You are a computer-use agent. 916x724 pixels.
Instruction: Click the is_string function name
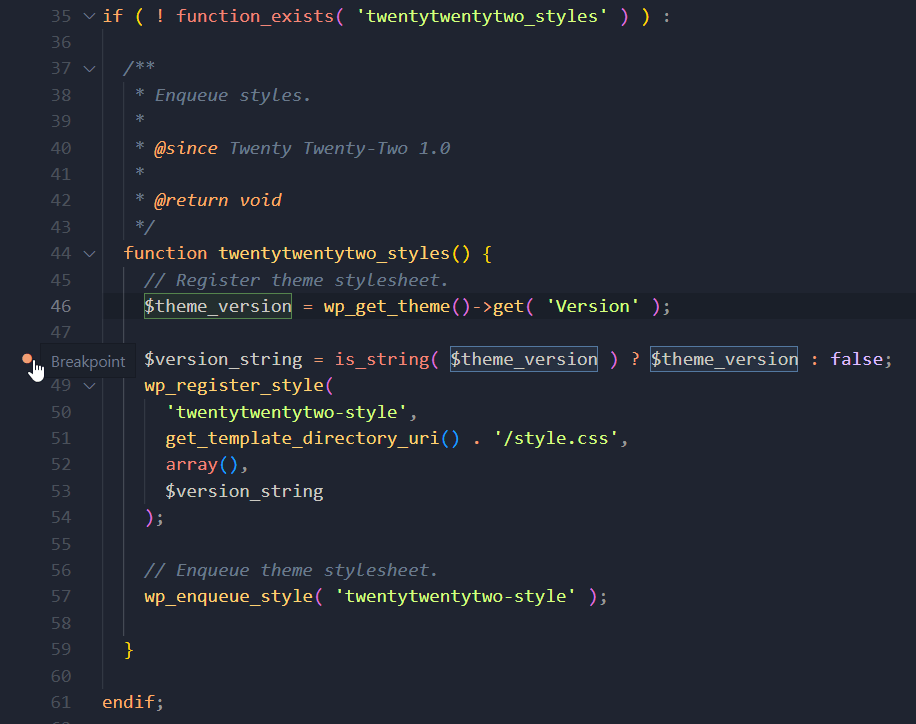382,359
